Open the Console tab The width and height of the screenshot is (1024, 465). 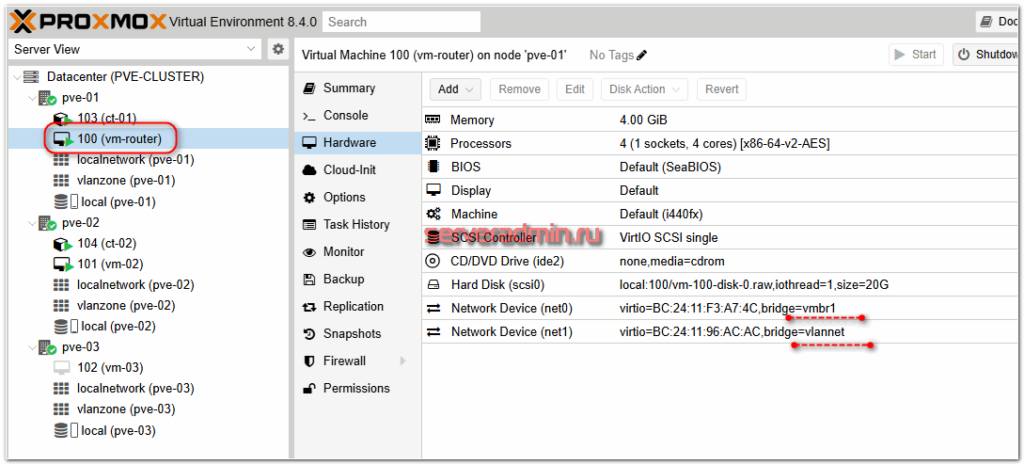[x=345, y=116]
